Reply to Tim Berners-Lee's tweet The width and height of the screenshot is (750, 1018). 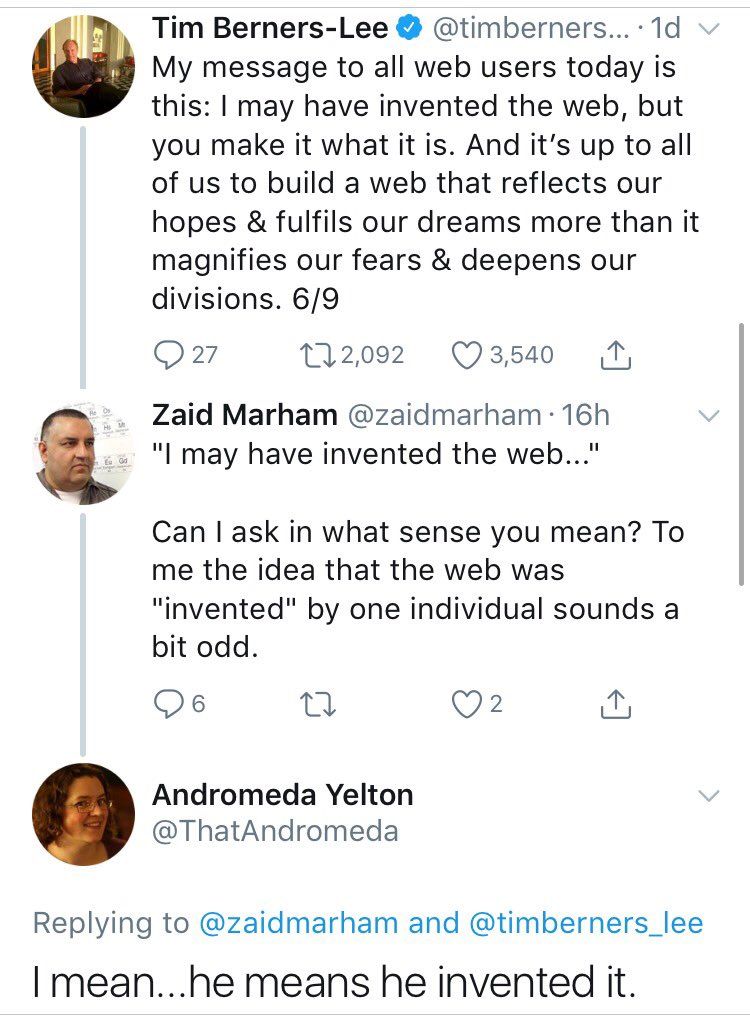pos(168,355)
